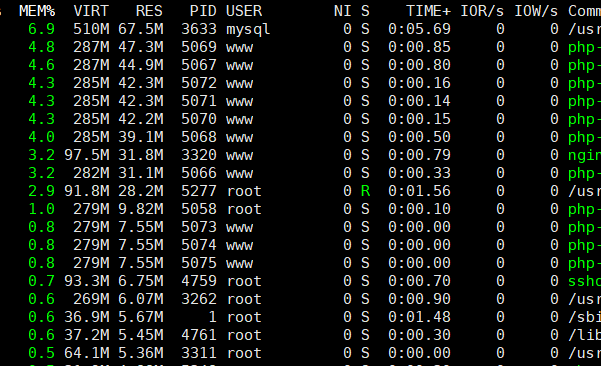This screenshot has height=366, width=601.
Task: Click PID 5058 root process
Action: [x=199, y=209]
